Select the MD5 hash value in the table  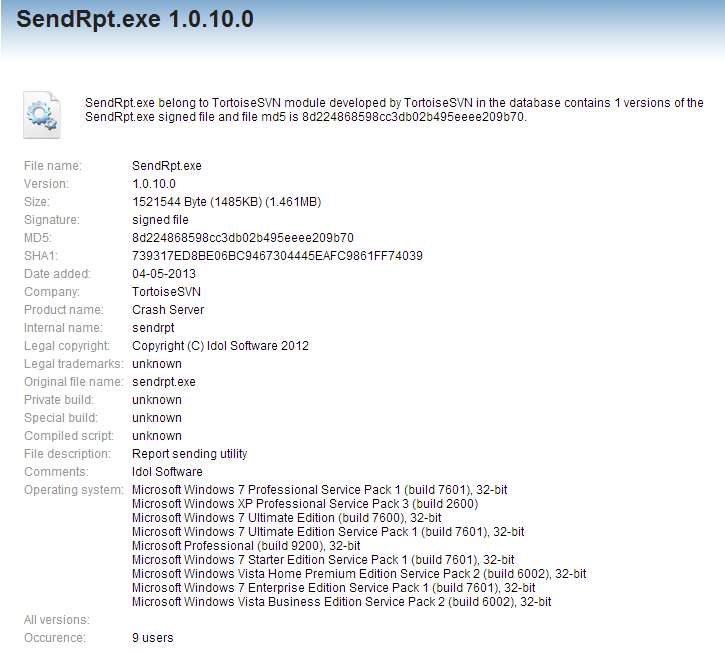pos(243,238)
